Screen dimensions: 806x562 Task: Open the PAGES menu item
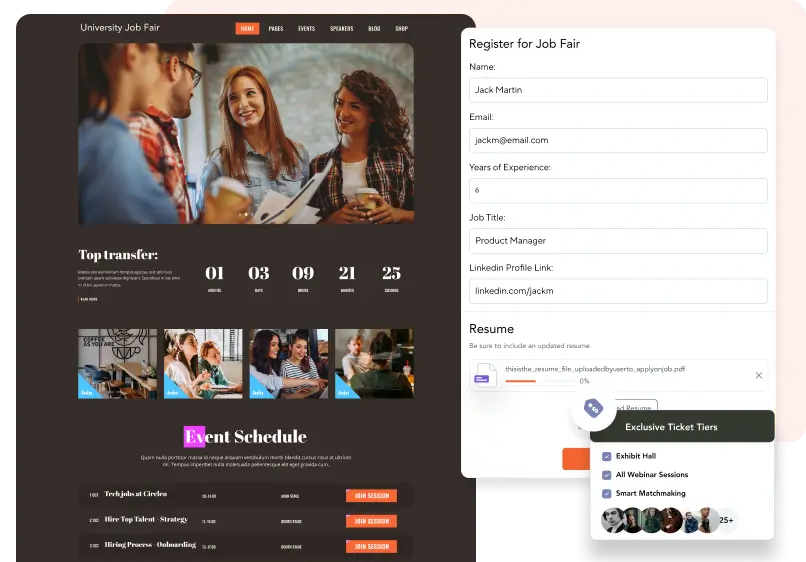(x=276, y=29)
